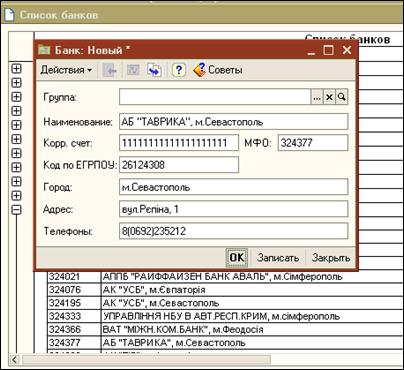Click the Адрес field with вул.Рєпіна, 1
Screen dimensions: 404x370
coord(233,209)
